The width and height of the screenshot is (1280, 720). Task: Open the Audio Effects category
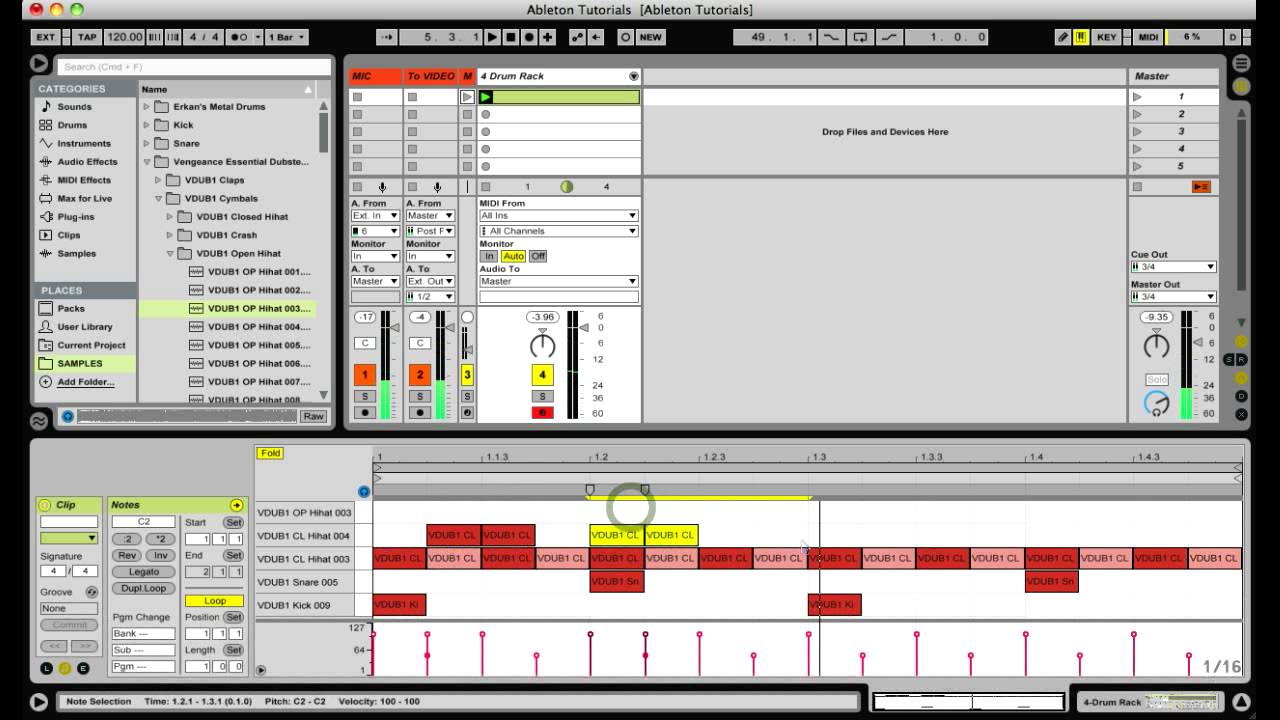coord(87,162)
